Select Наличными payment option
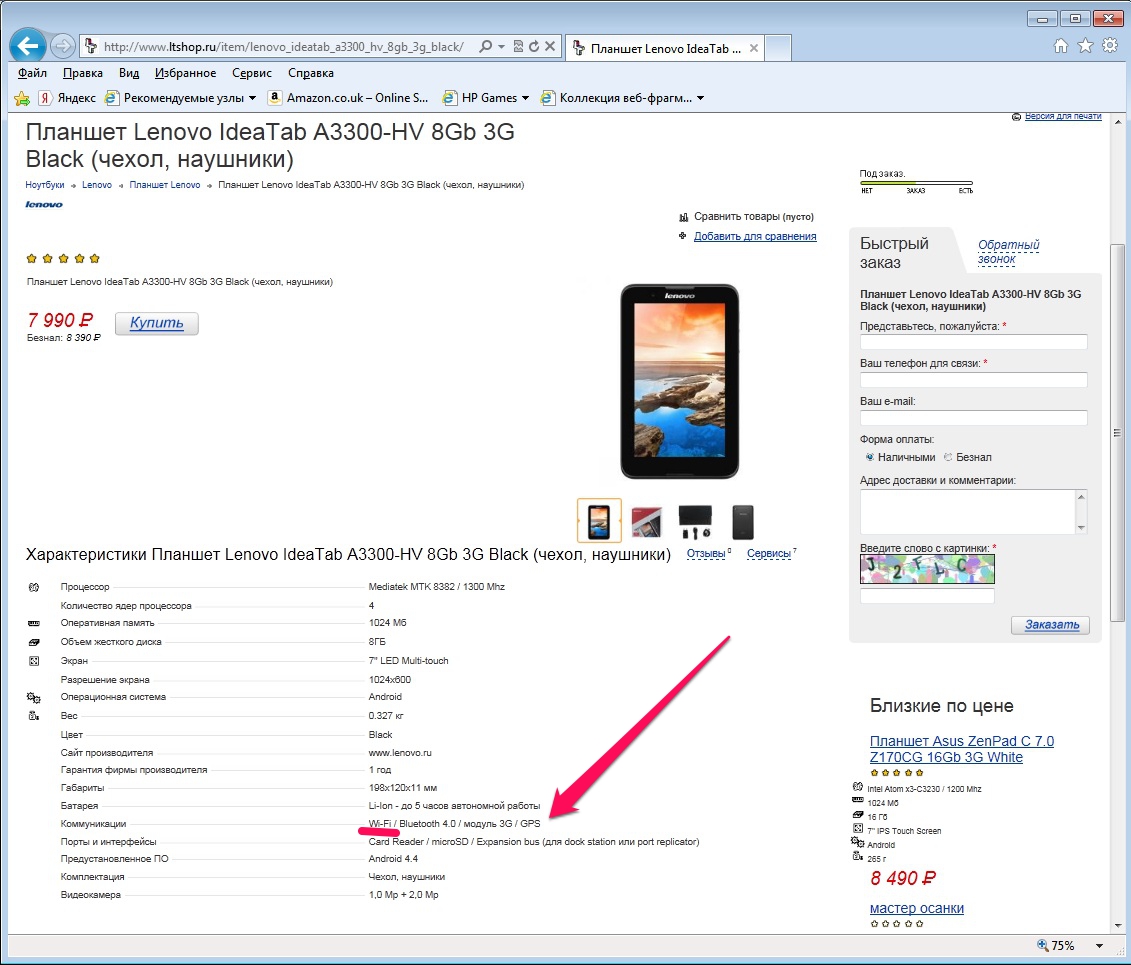Image resolution: width=1131 pixels, height=965 pixels. pyautogui.click(x=870, y=457)
